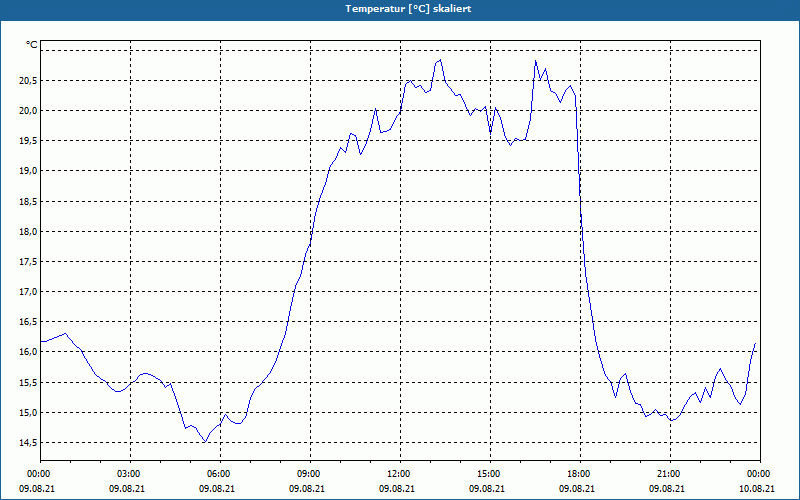Click the 12:00 time label
The height and width of the screenshot is (500, 800).
click(x=397, y=474)
